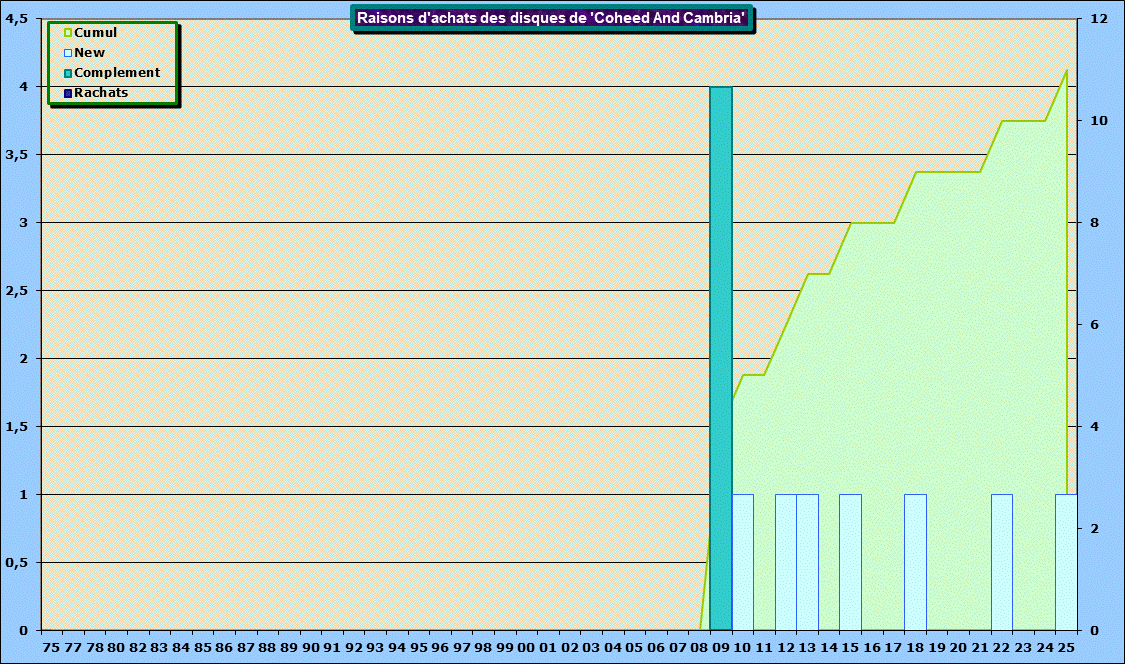Click the New bar for year 22
Image resolution: width=1125 pixels, height=664 pixels.
pos(1002,562)
